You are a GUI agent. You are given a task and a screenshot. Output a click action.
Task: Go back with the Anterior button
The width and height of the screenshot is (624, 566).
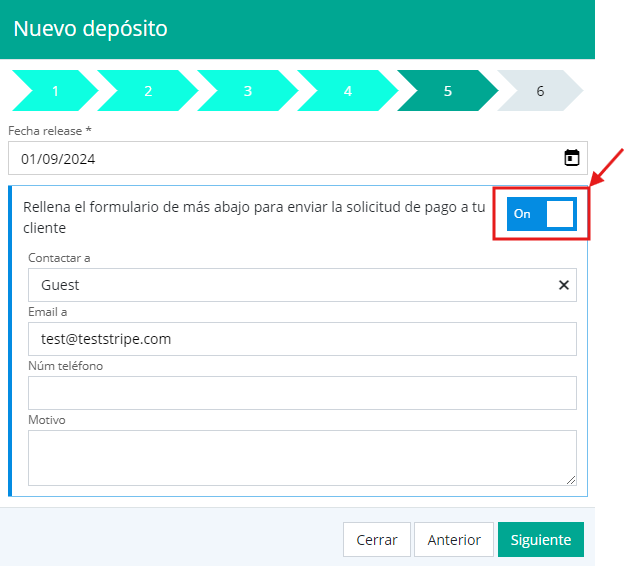coord(454,539)
